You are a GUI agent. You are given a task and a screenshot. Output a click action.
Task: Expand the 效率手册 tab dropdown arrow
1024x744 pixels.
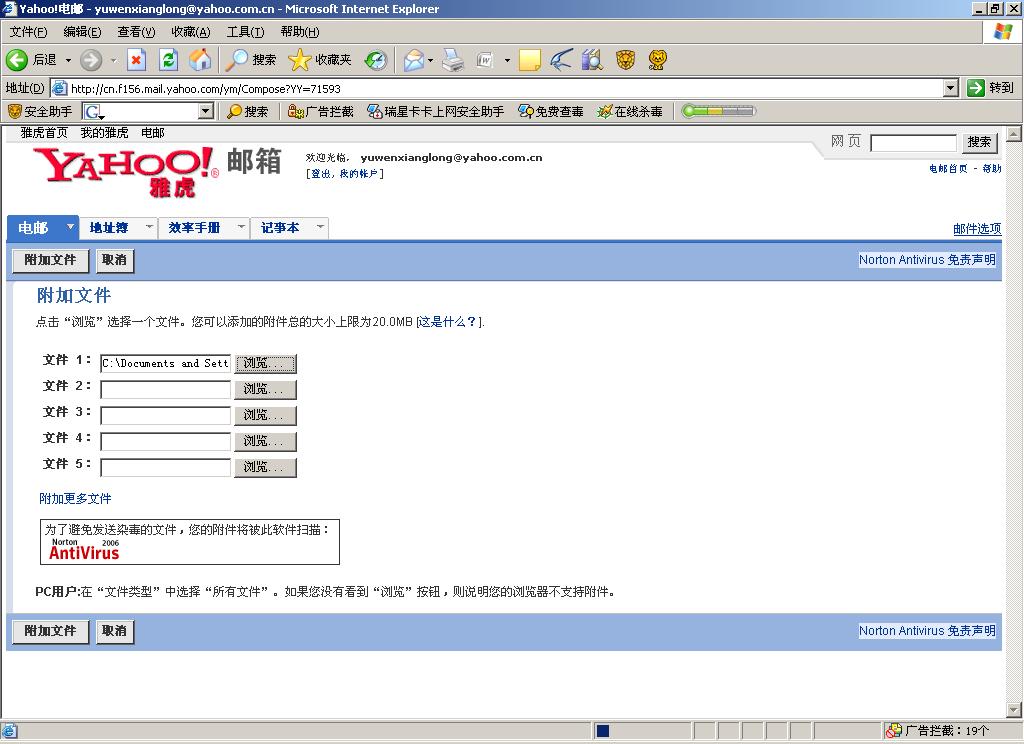242,227
